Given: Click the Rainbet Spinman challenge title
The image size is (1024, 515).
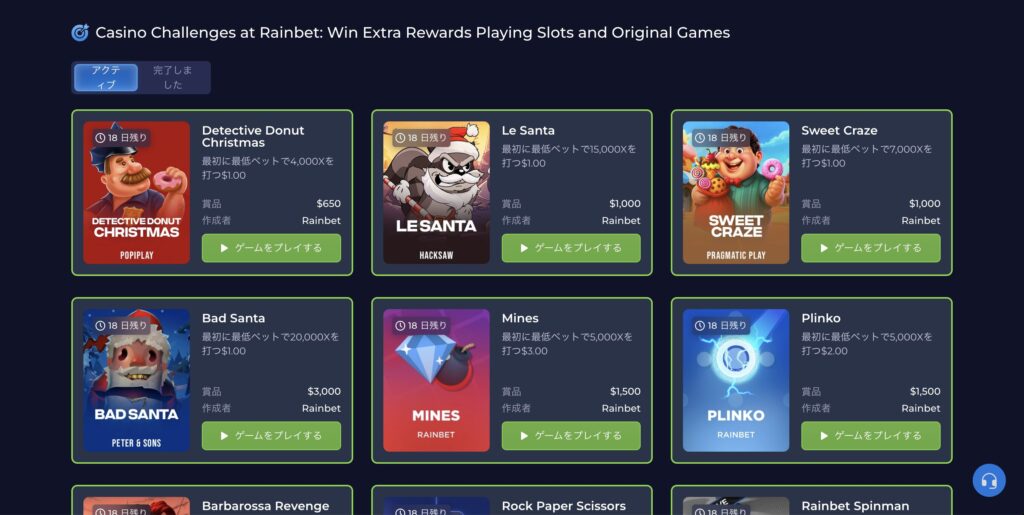Looking at the screenshot, I should (x=855, y=506).
